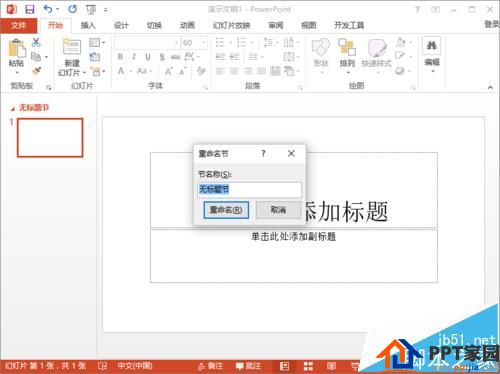Switch to the Design tab
This screenshot has width=500, height=374.
(x=121, y=25)
